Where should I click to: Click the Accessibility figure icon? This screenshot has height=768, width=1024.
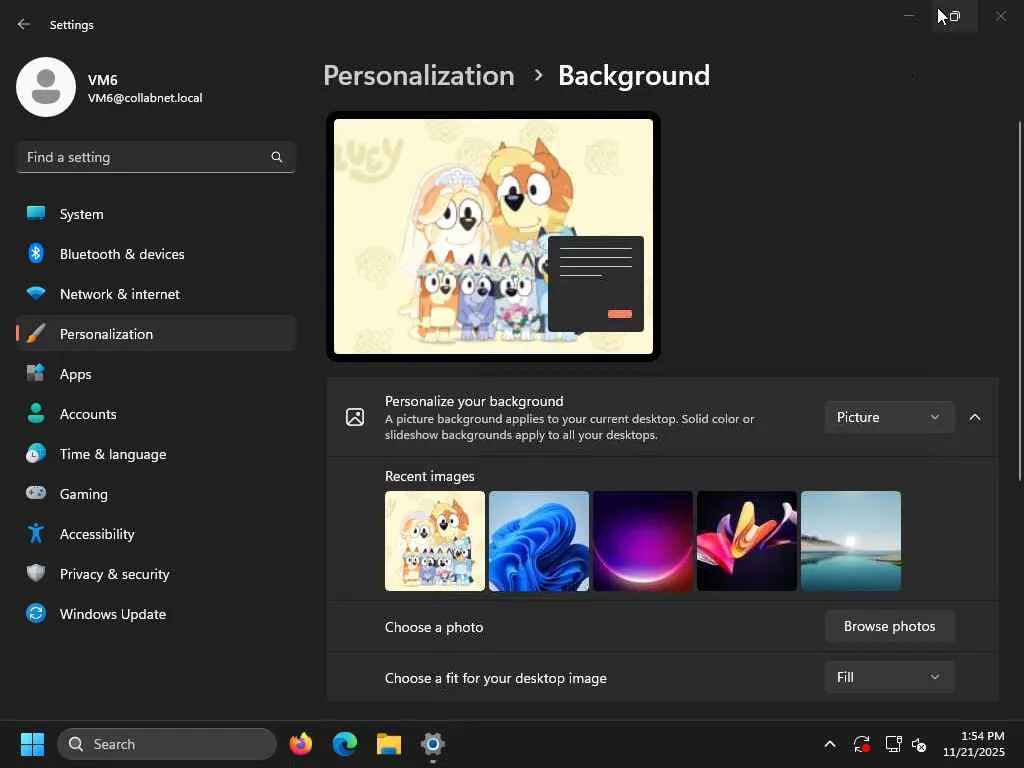36,534
